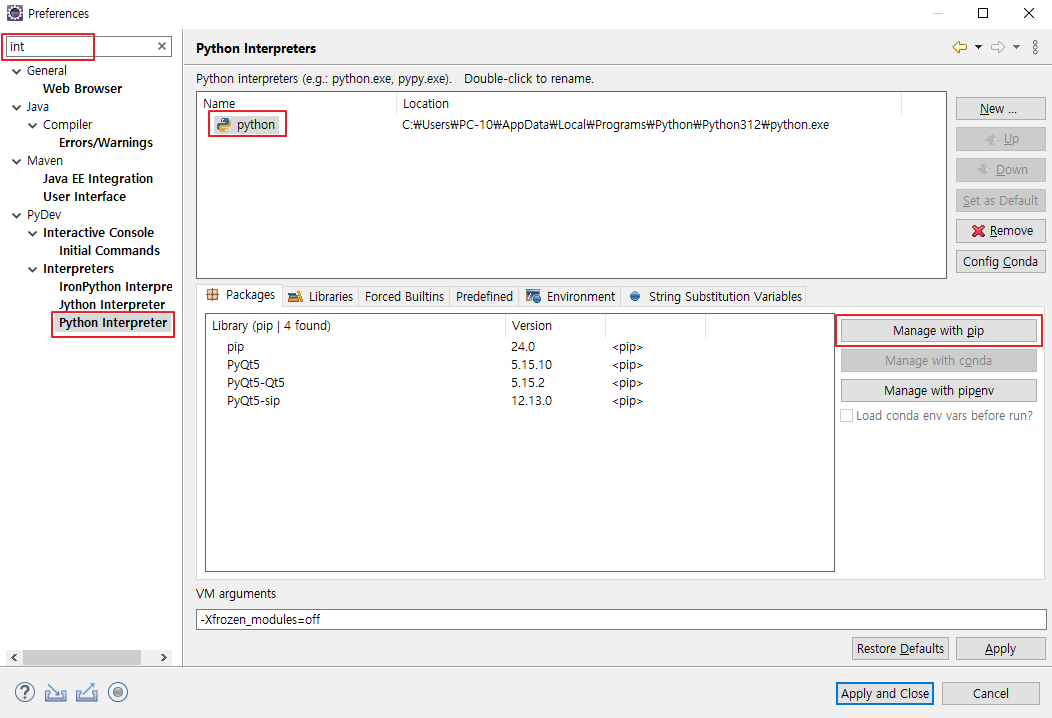This screenshot has width=1052, height=718.
Task: Select Errors/Warnings preference page
Action: [106, 143]
